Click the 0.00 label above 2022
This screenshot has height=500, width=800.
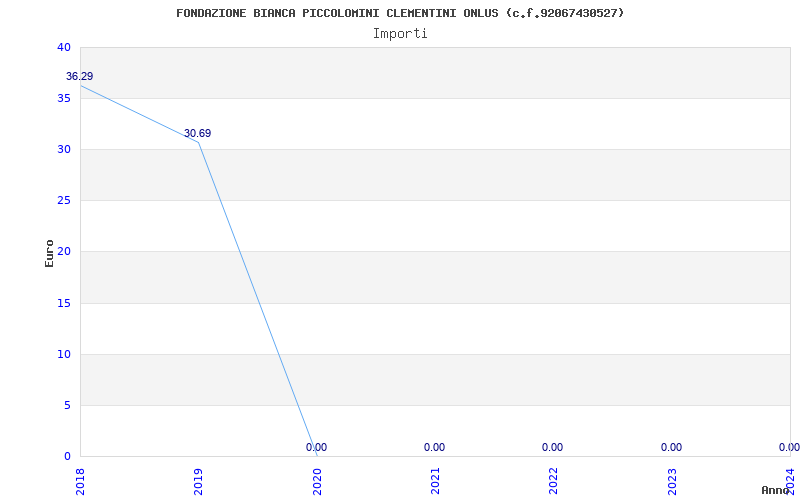(x=553, y=447)
